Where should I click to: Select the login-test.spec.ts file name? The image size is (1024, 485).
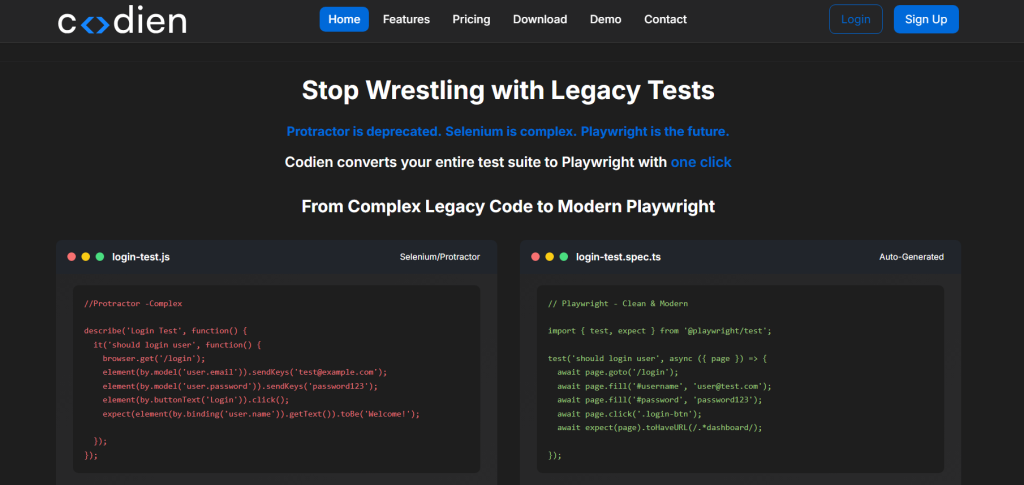[618, 257]
